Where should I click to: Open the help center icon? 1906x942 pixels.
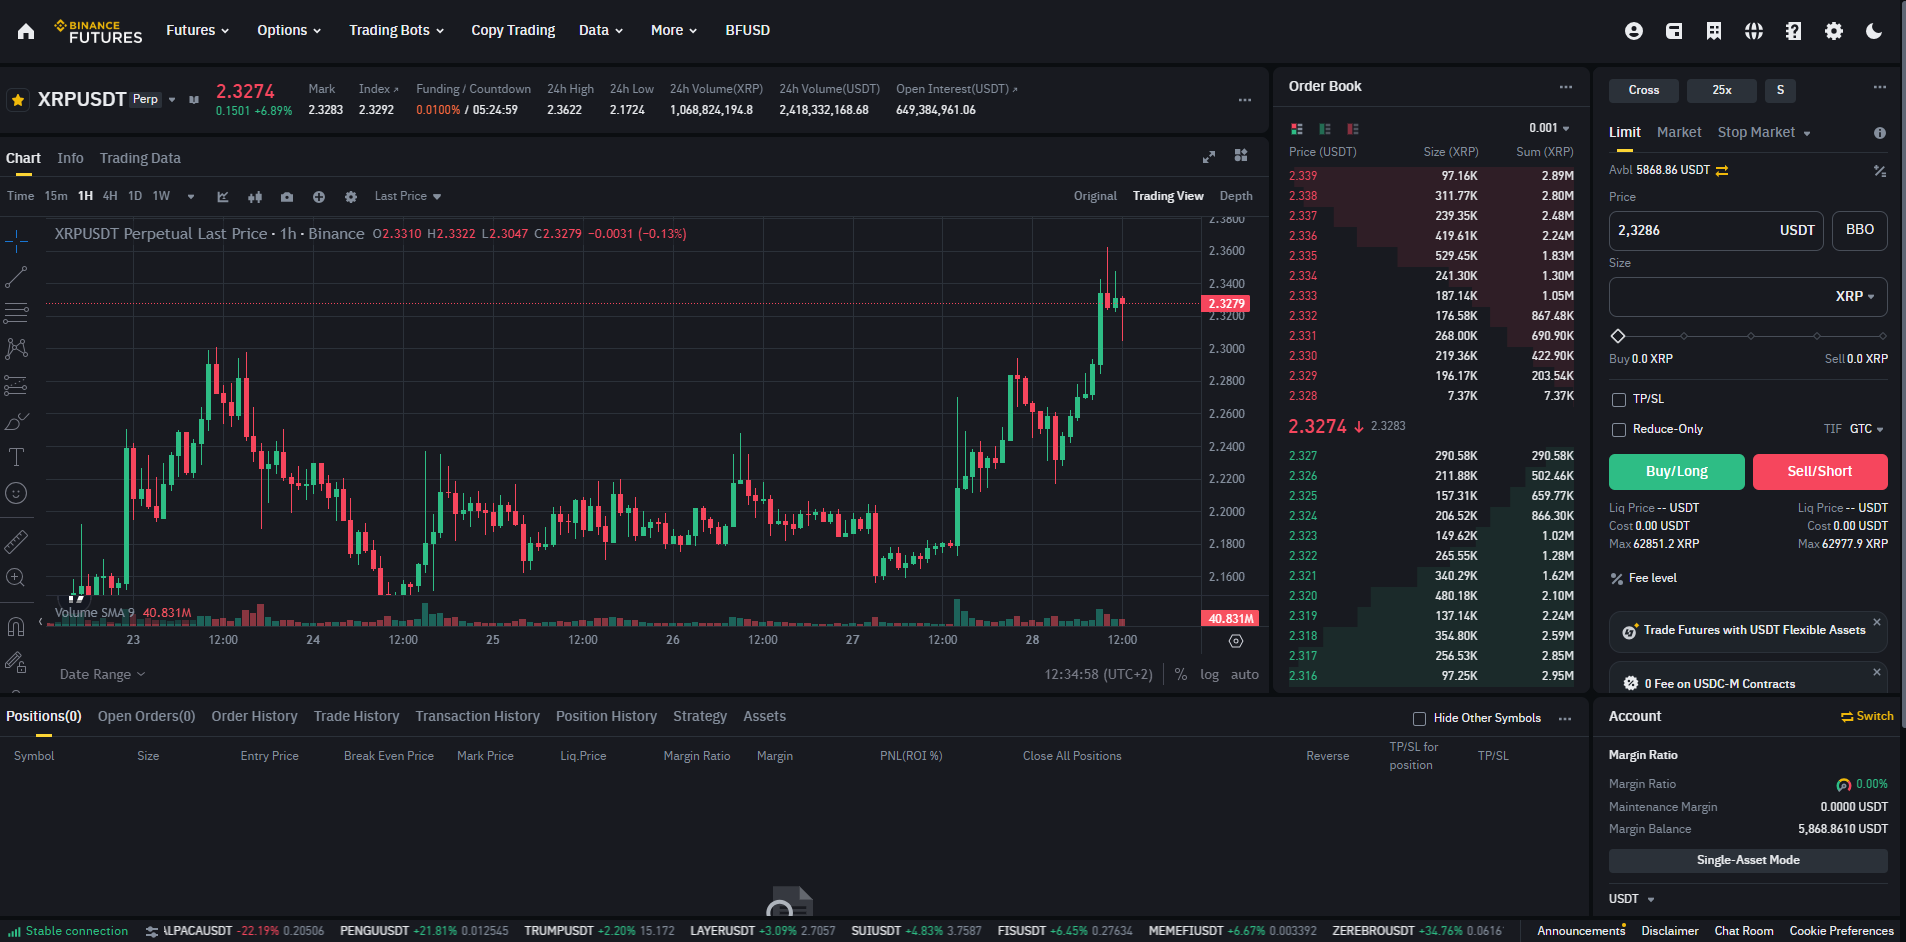(1794, 31)
